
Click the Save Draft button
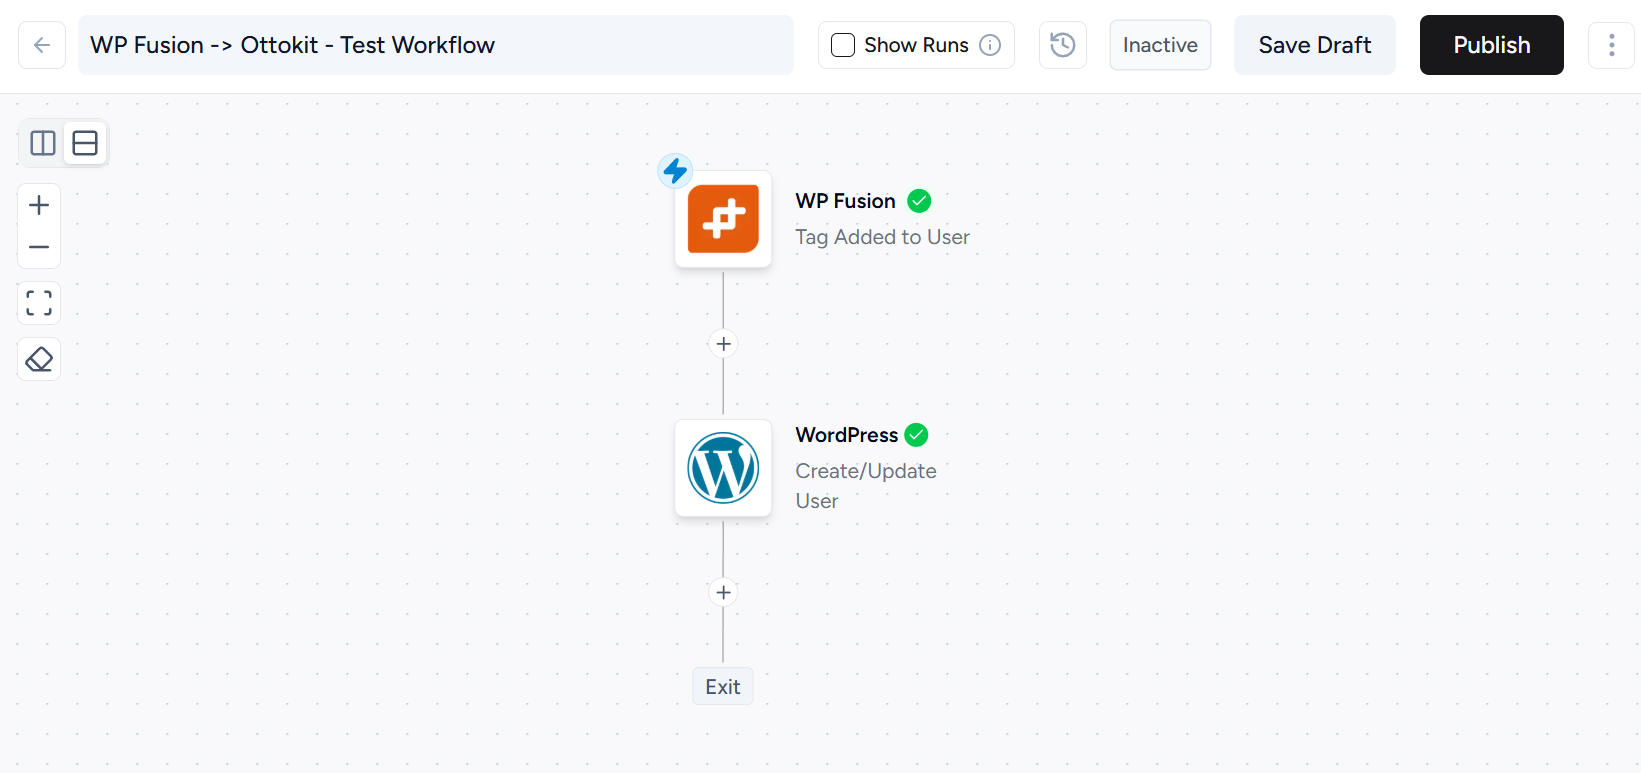pos(1314,45)
